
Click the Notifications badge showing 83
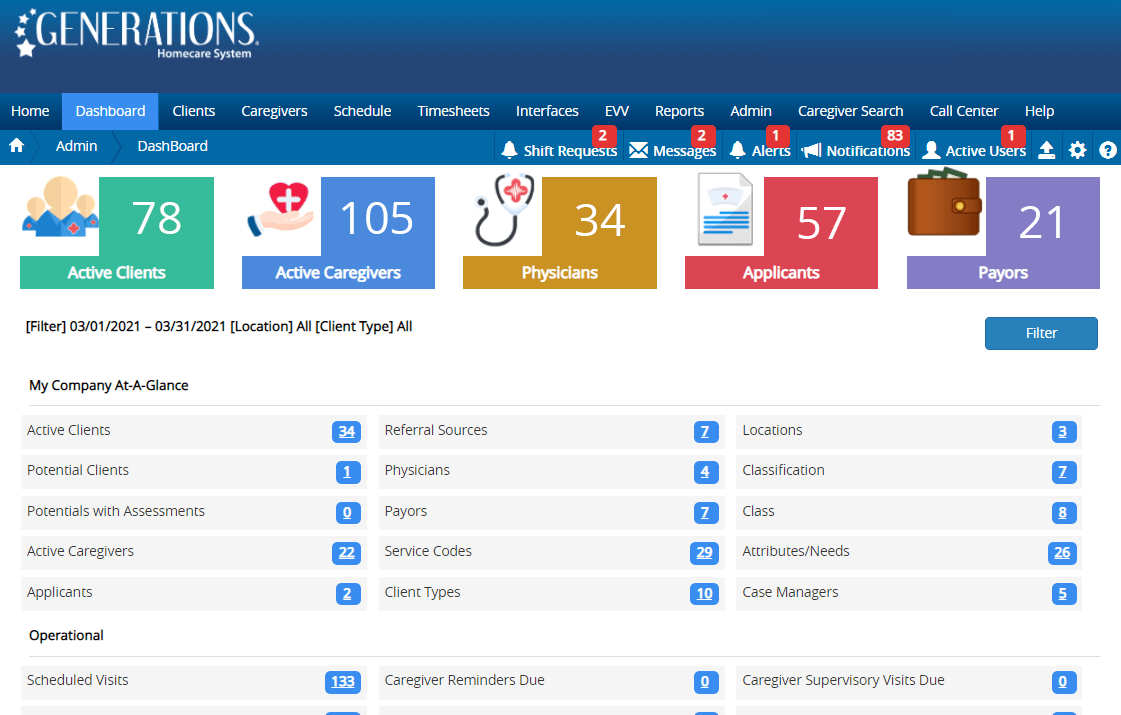pyautogui.click(x=895, y=135)
